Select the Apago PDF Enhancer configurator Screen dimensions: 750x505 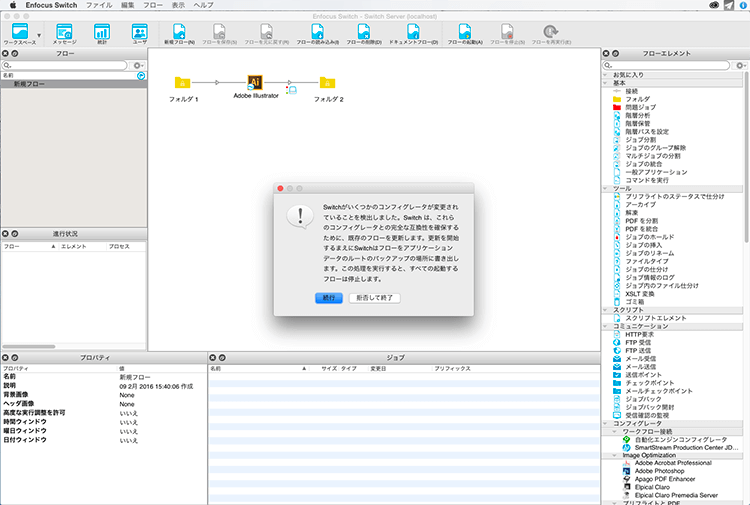(659, 479)
